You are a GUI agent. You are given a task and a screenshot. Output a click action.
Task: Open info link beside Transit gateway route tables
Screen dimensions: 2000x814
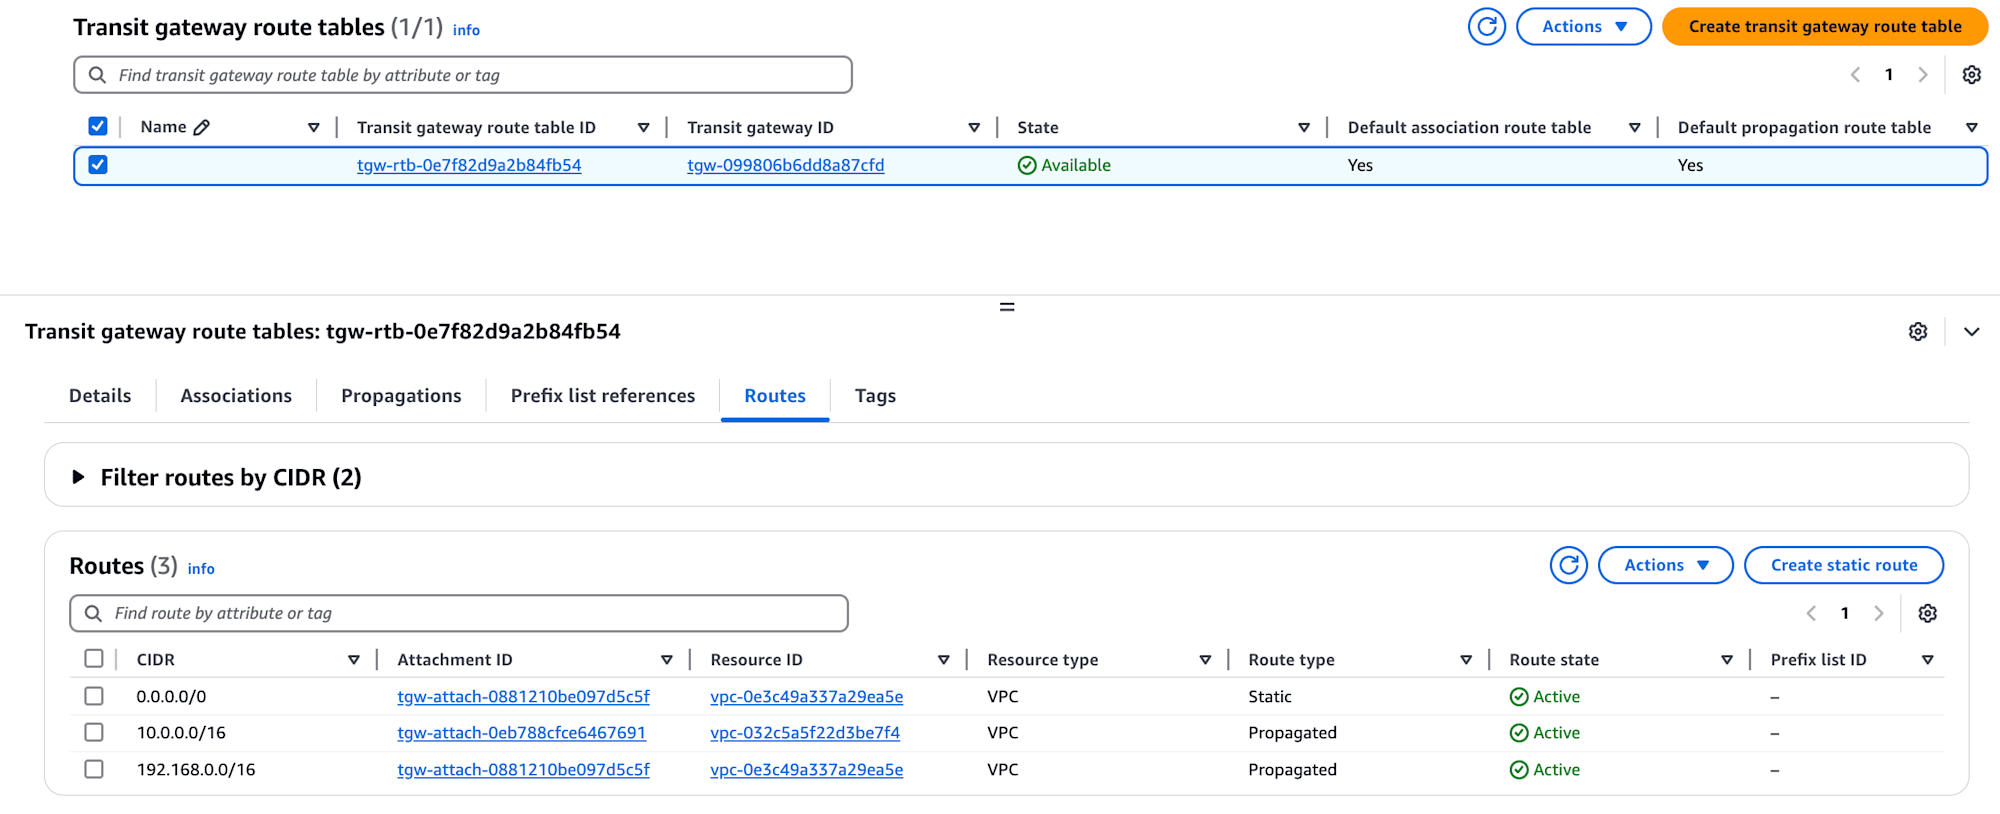466,30
